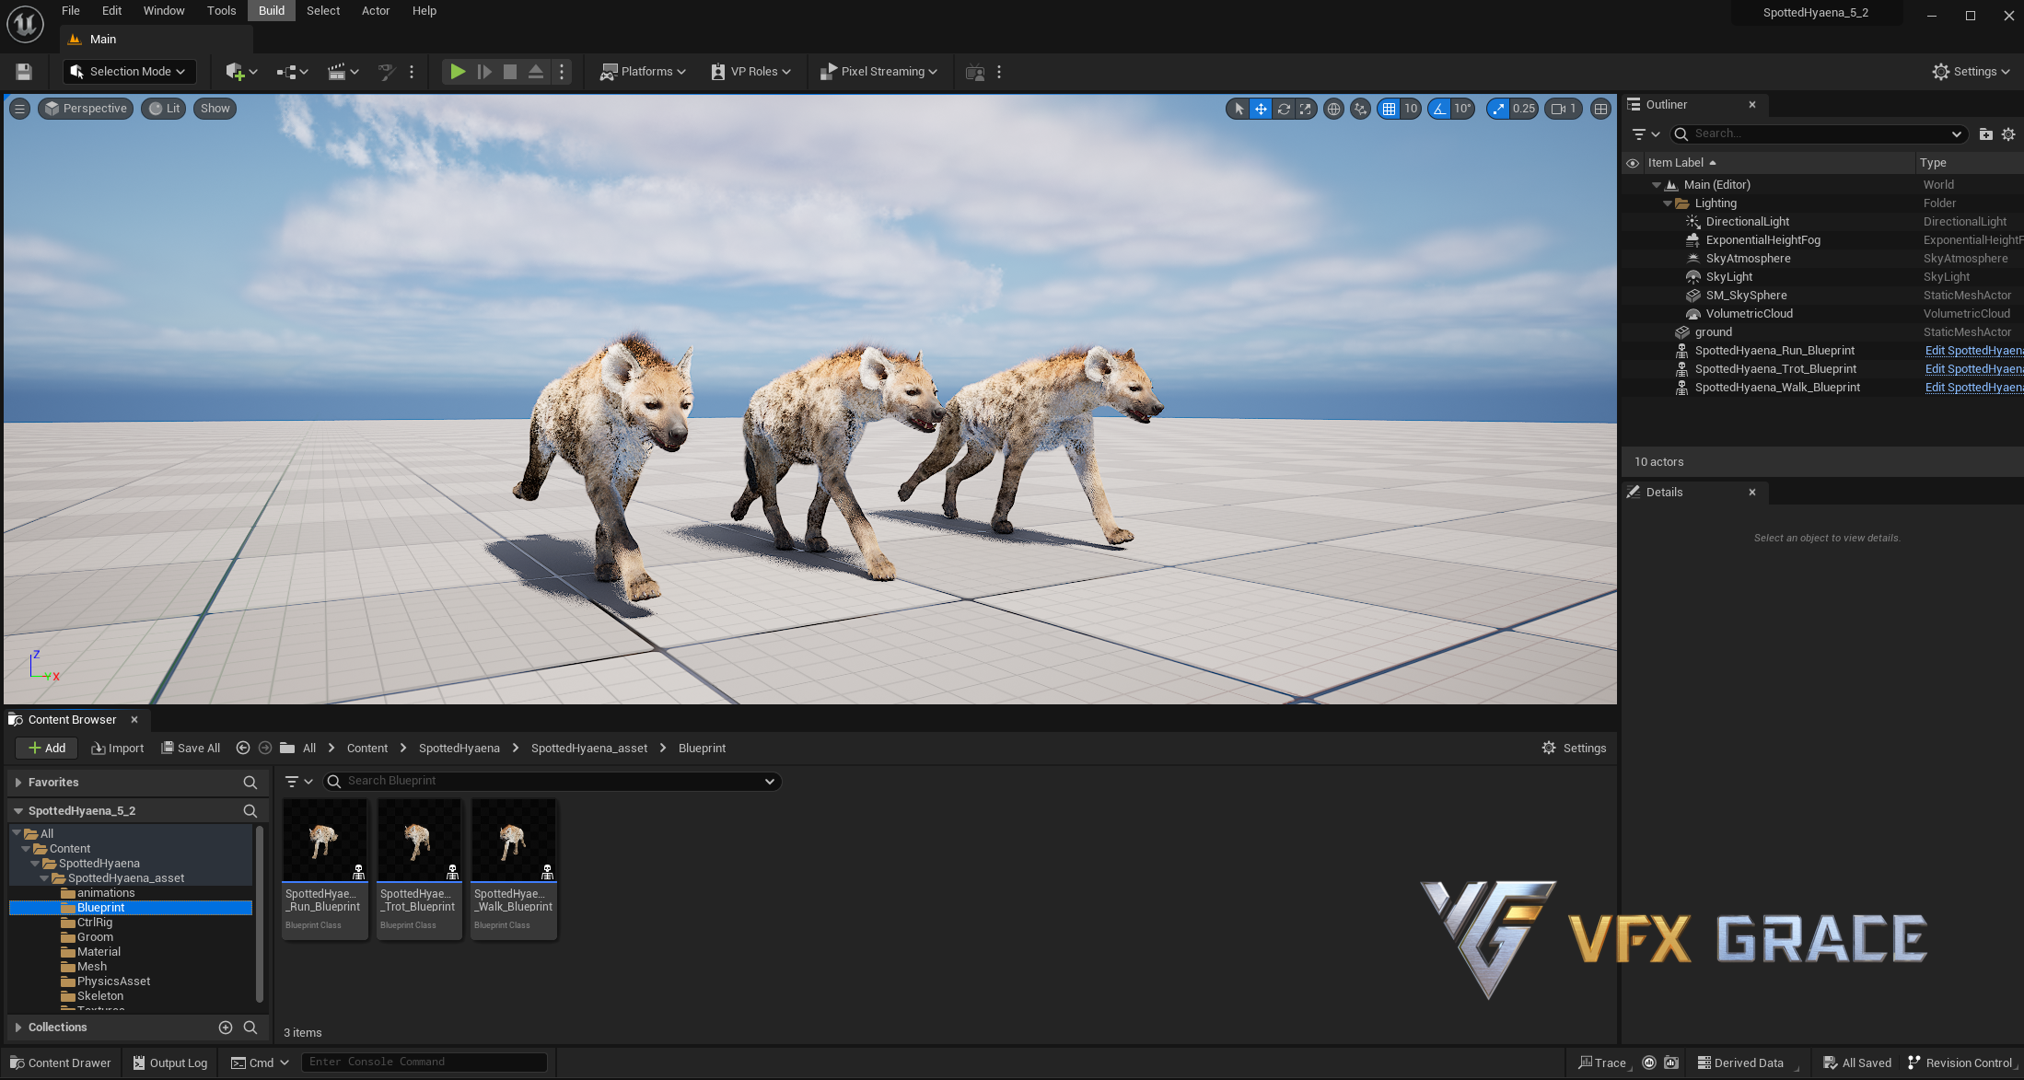Open the scale snap 0.25 dropdown

pyautogui.click(x=1524, y=108)
